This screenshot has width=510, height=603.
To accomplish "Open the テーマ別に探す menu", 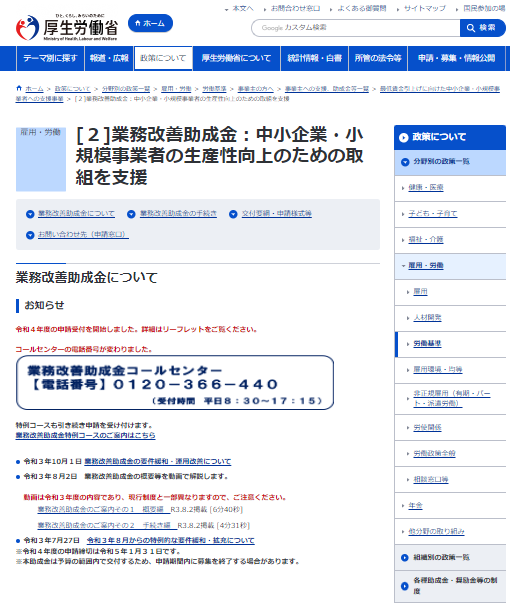I will pos(50,58).
